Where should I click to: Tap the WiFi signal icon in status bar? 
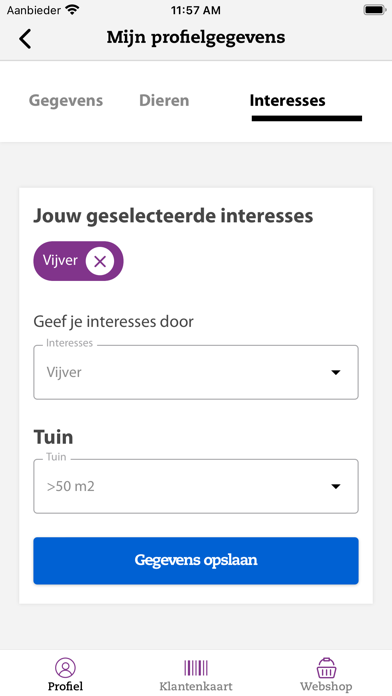[x=71, y=9]
